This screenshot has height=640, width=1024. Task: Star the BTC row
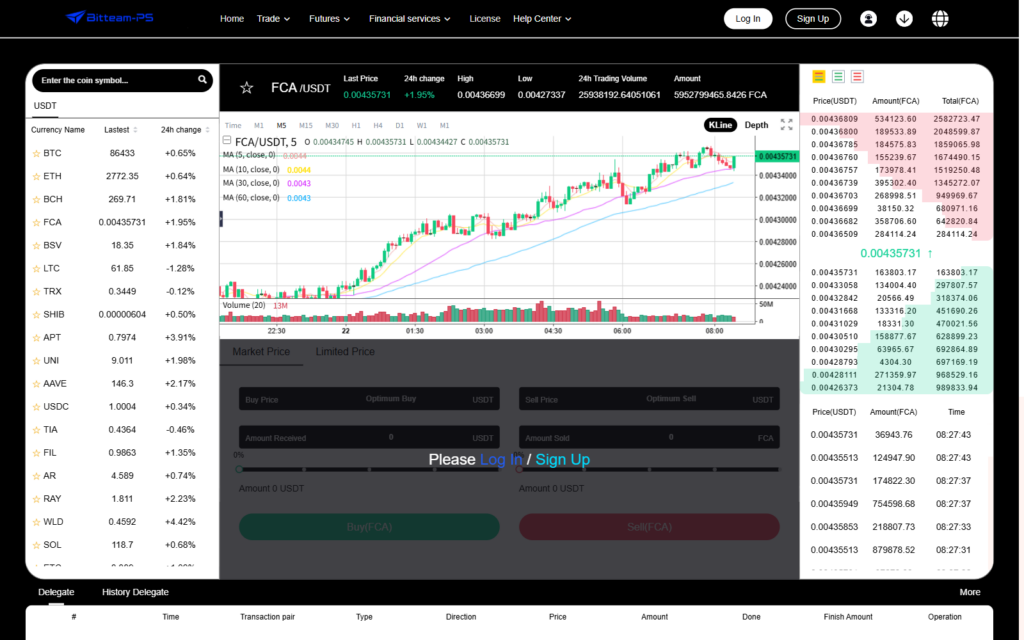[x=36, y=153]
